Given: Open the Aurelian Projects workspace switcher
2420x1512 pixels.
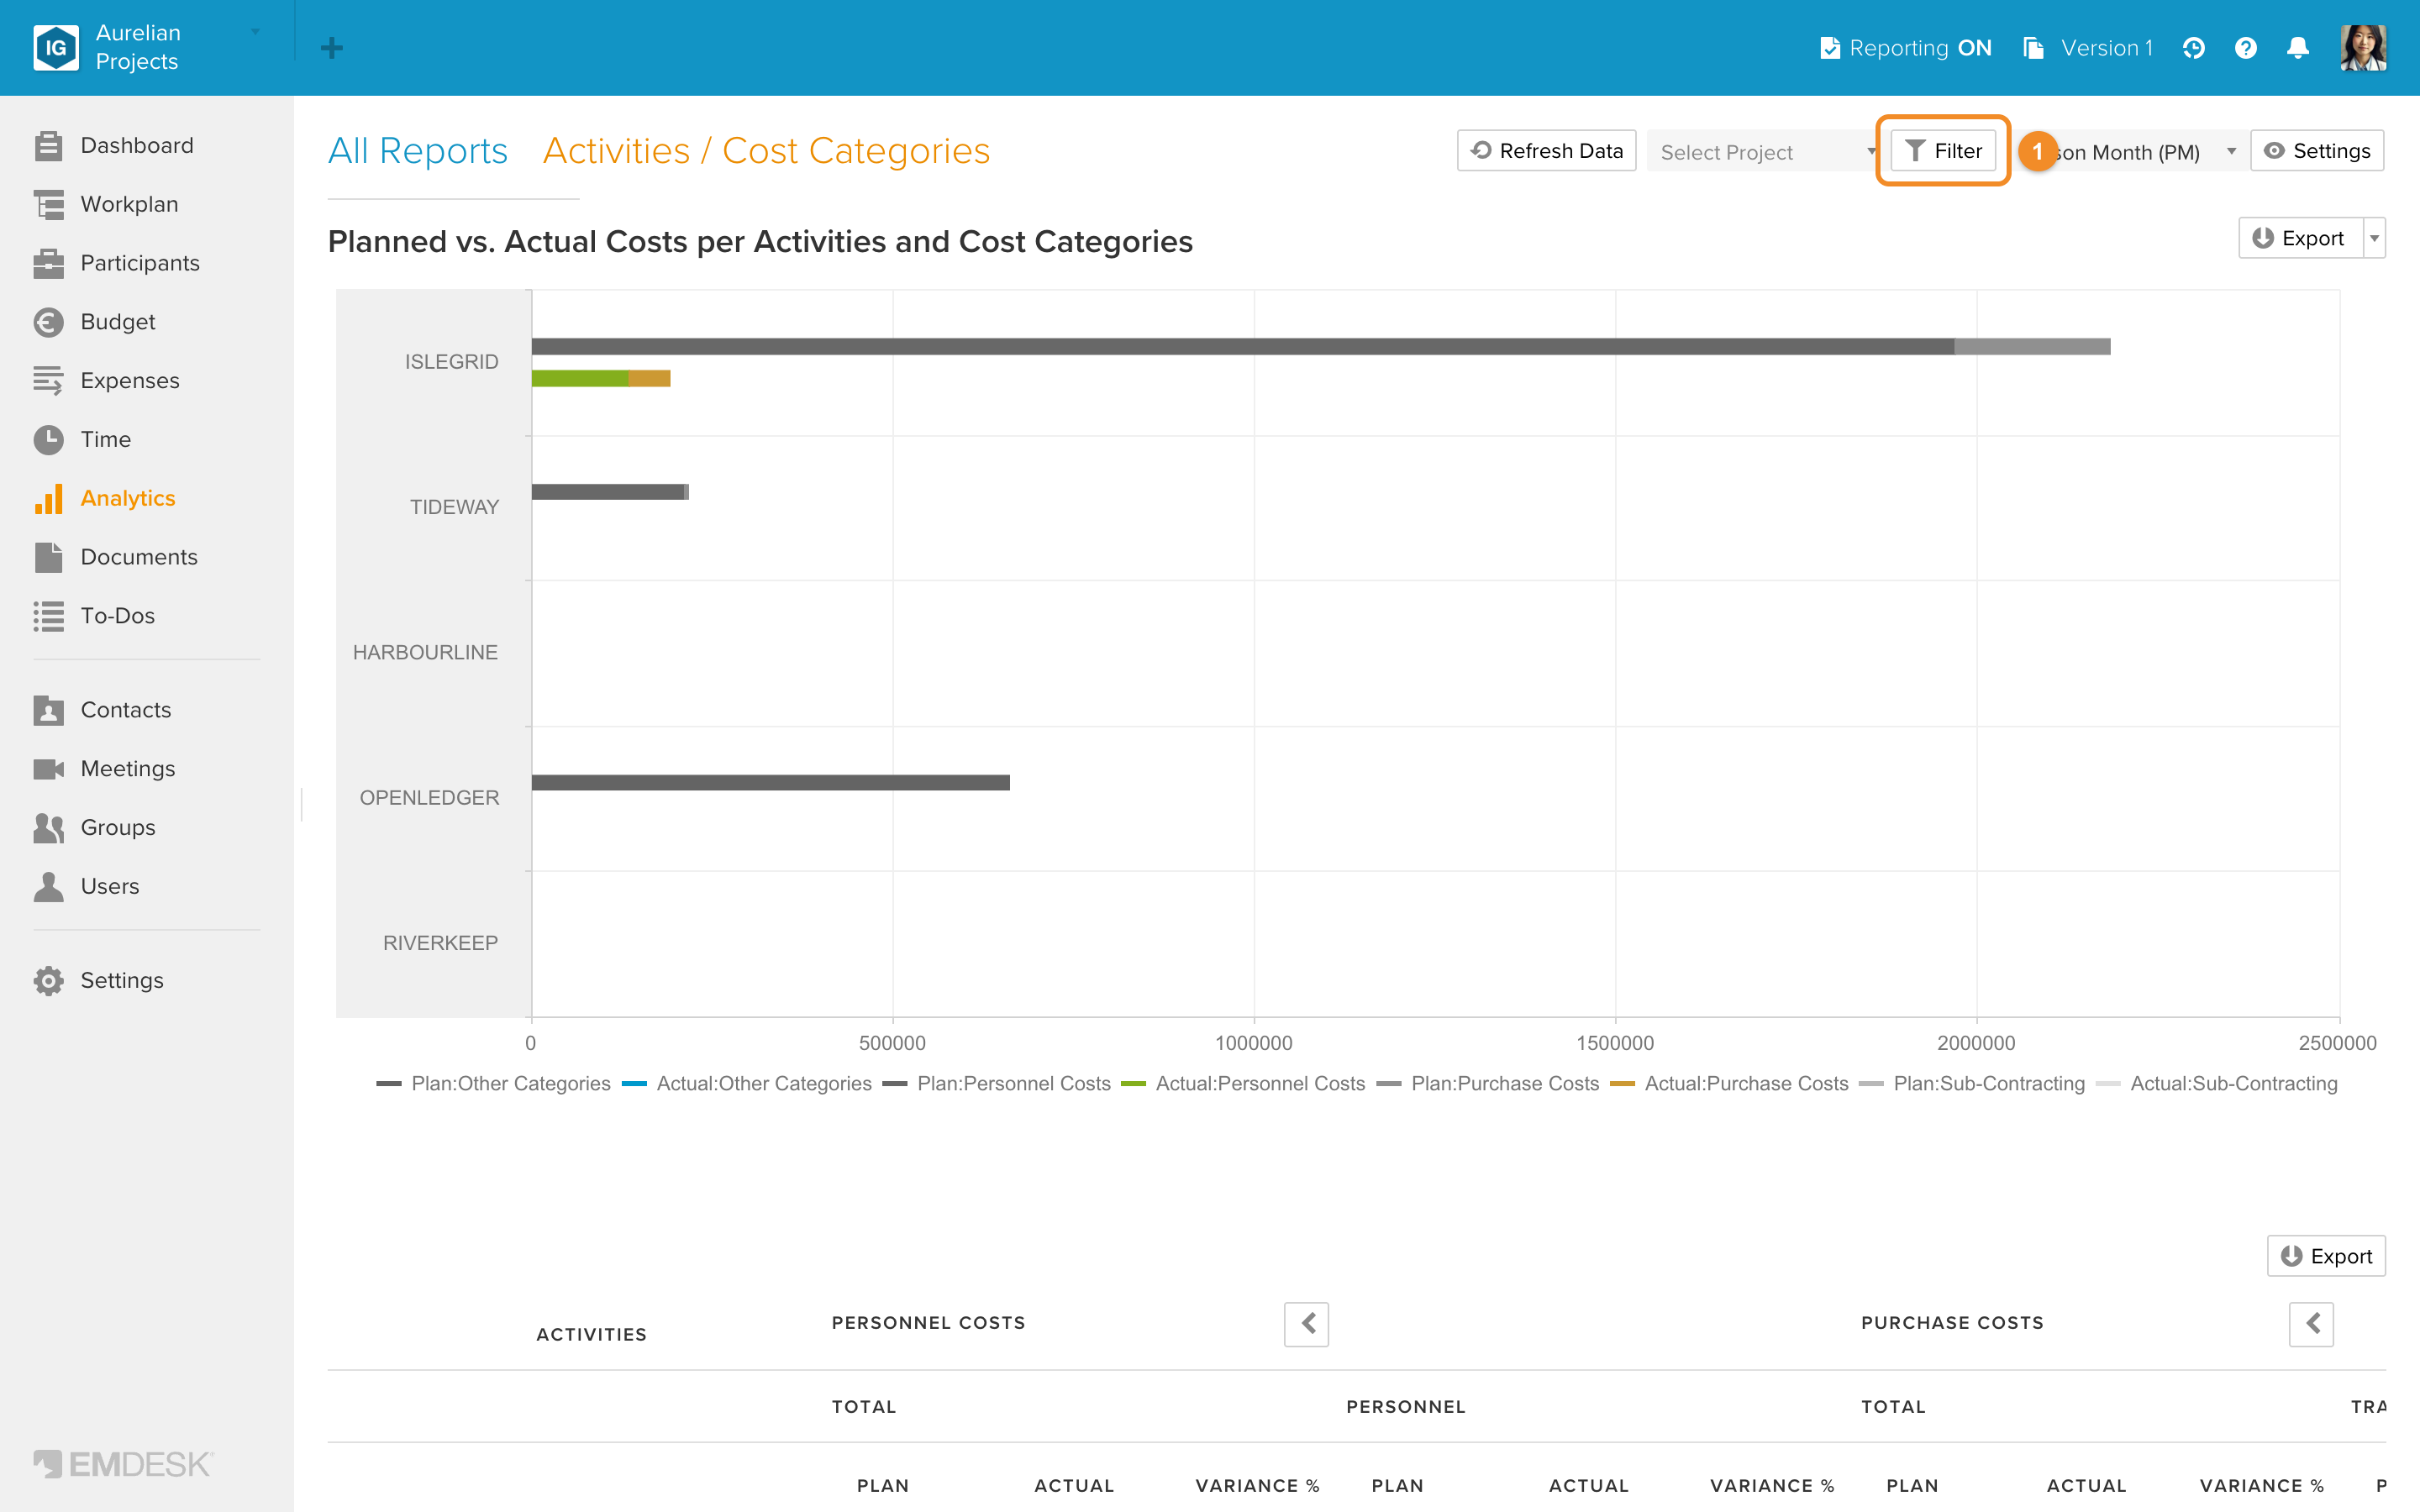Looking at the screenshot, I should coord(147,47).
